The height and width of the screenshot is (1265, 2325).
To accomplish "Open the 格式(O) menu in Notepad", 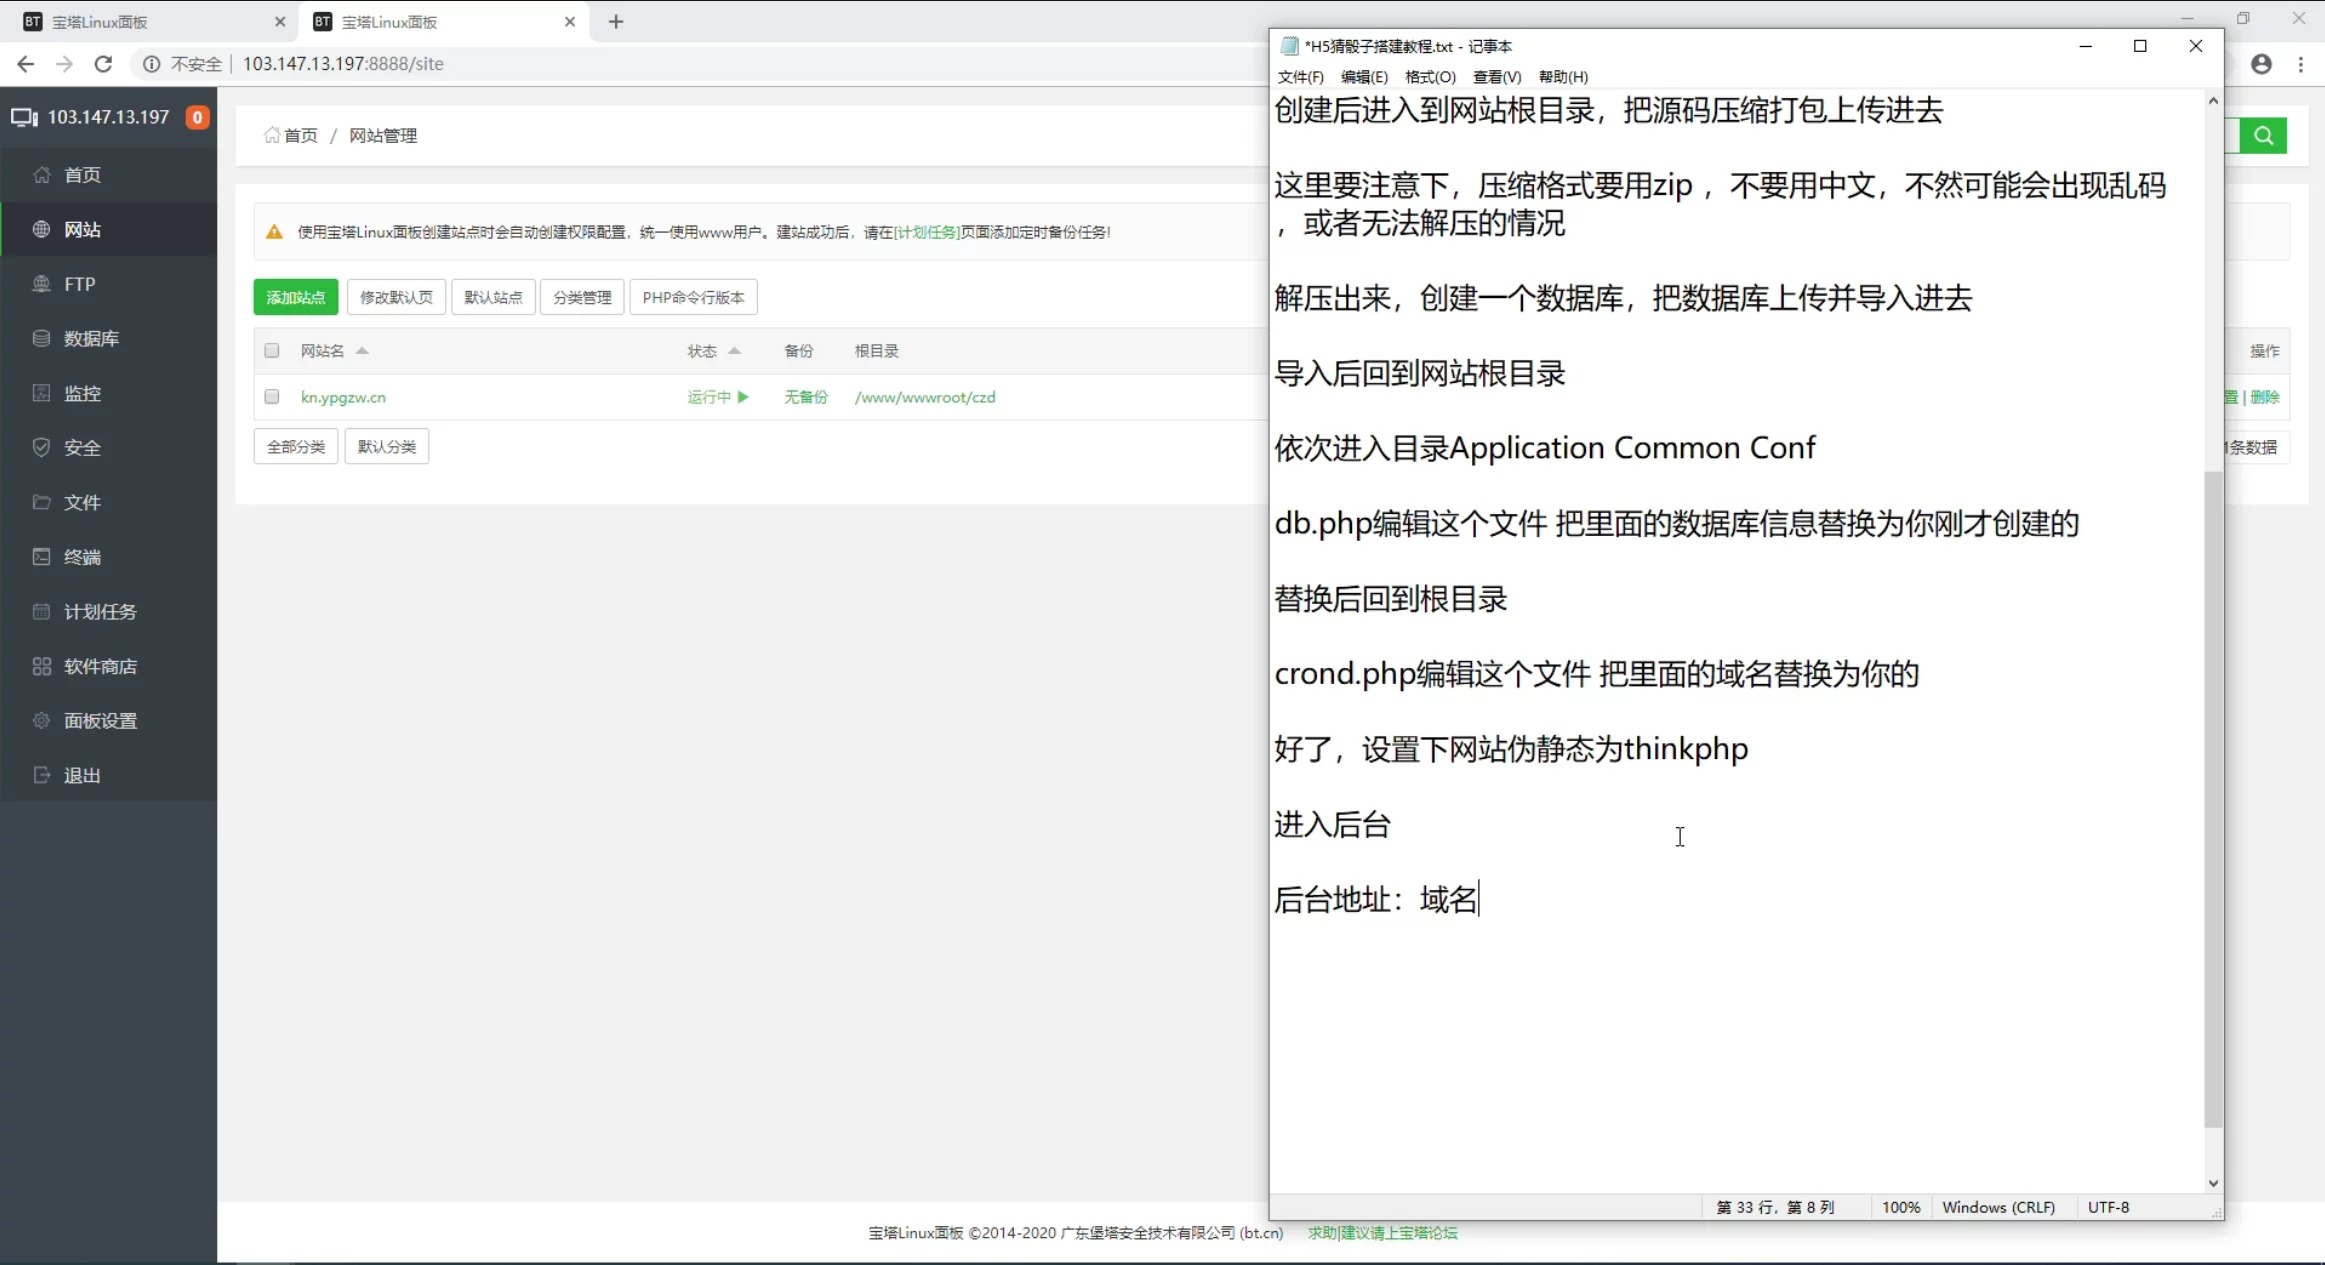I will (x=1429, y=77).
